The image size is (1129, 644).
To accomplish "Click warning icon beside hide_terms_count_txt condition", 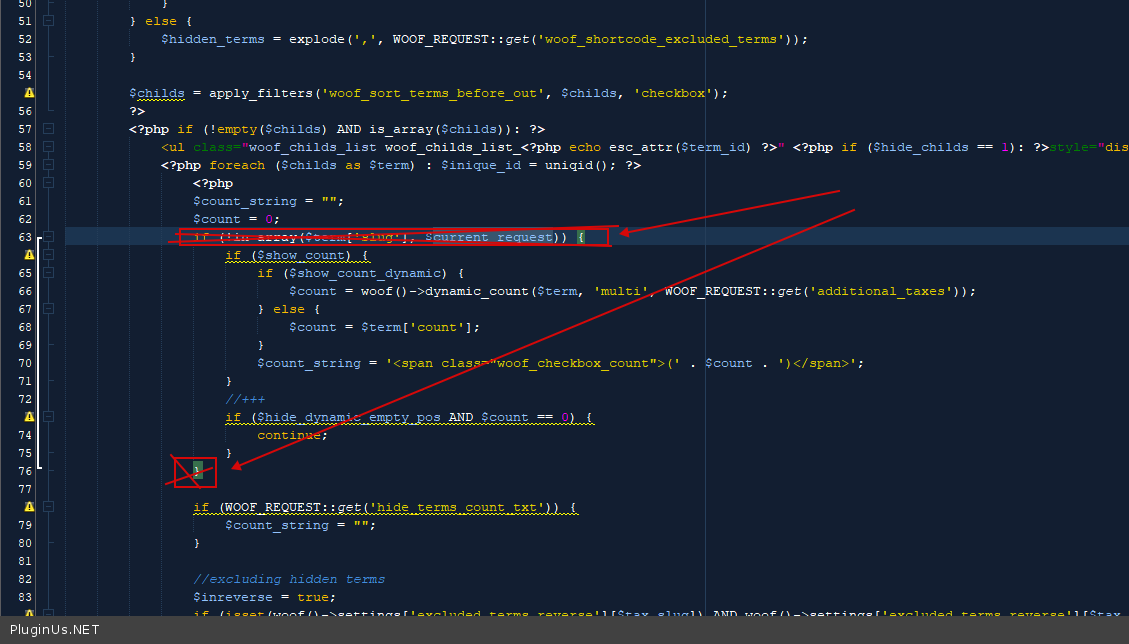I will [29, 507].
